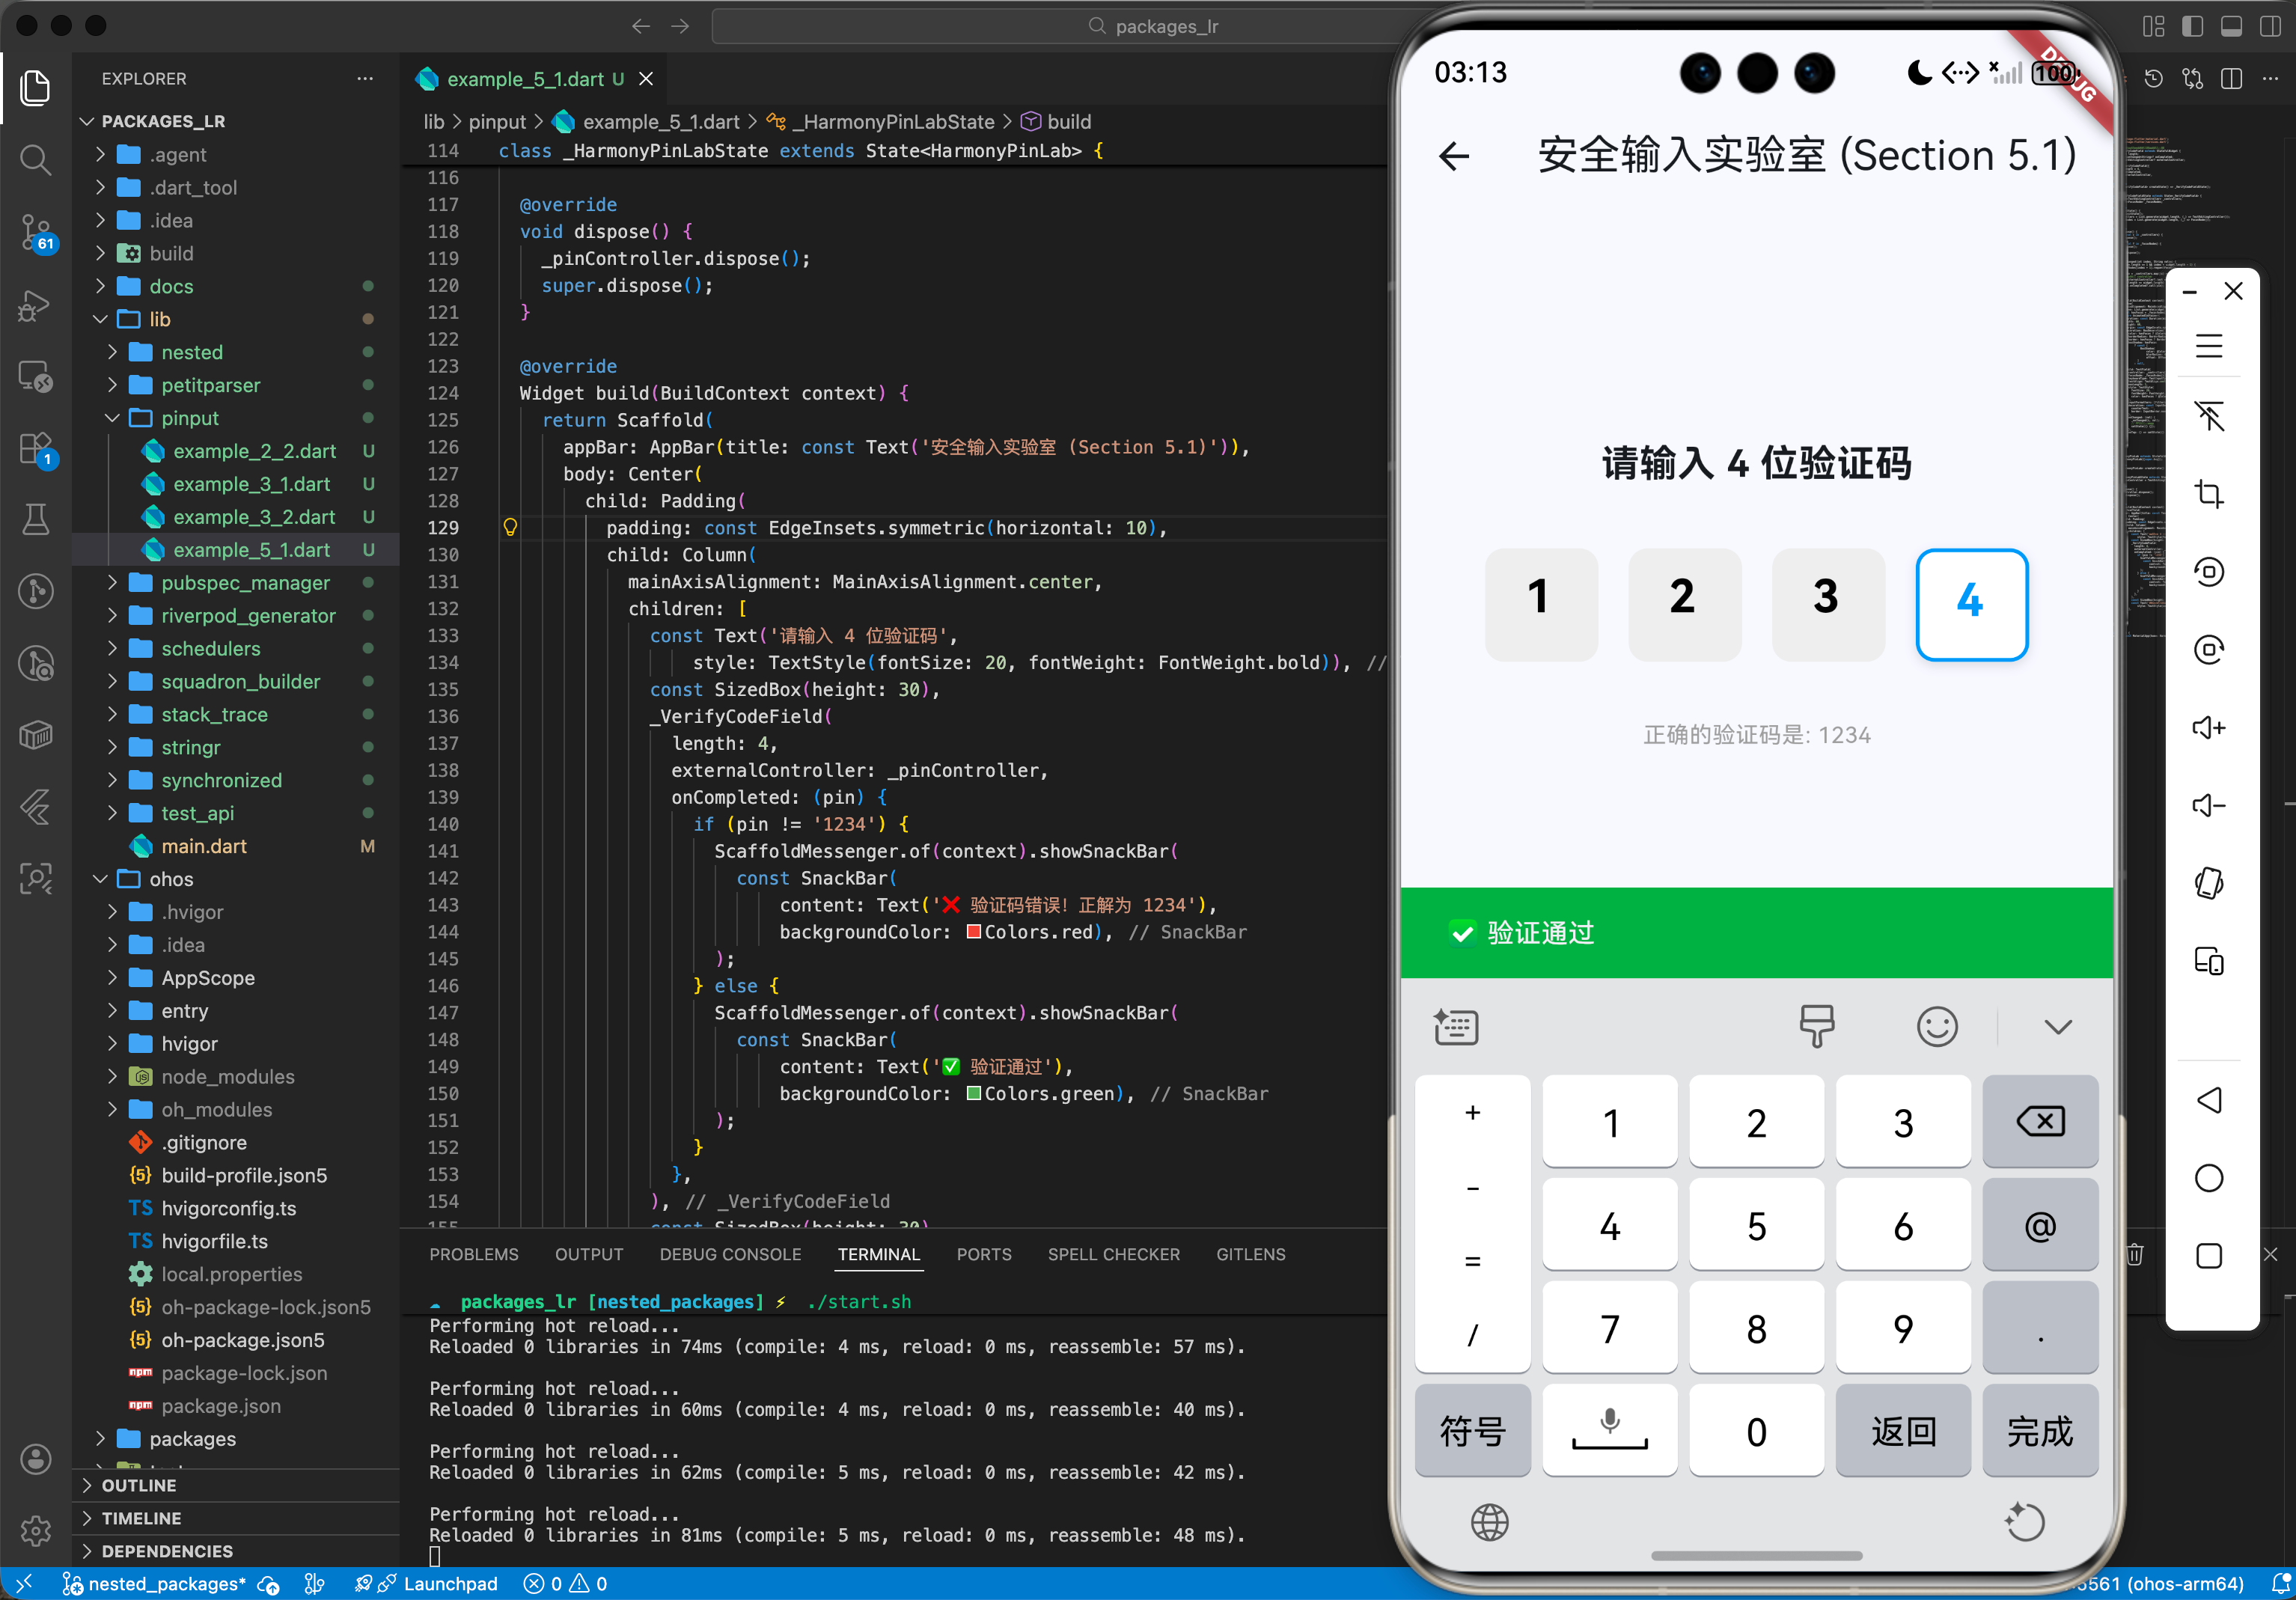
Task: Close the example_5_1.dart editor tab
Action: pyautogui.click(x=646, y=79)
